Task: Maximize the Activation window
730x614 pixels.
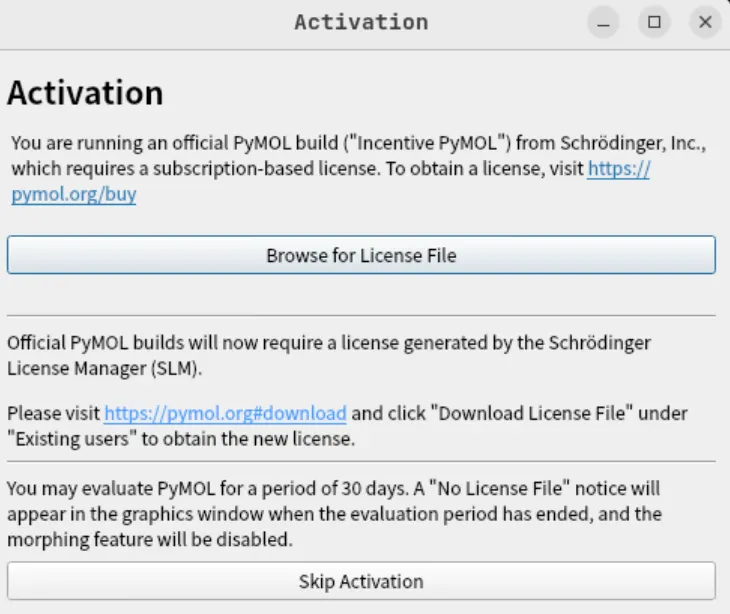Action: (x=654, y=22)
